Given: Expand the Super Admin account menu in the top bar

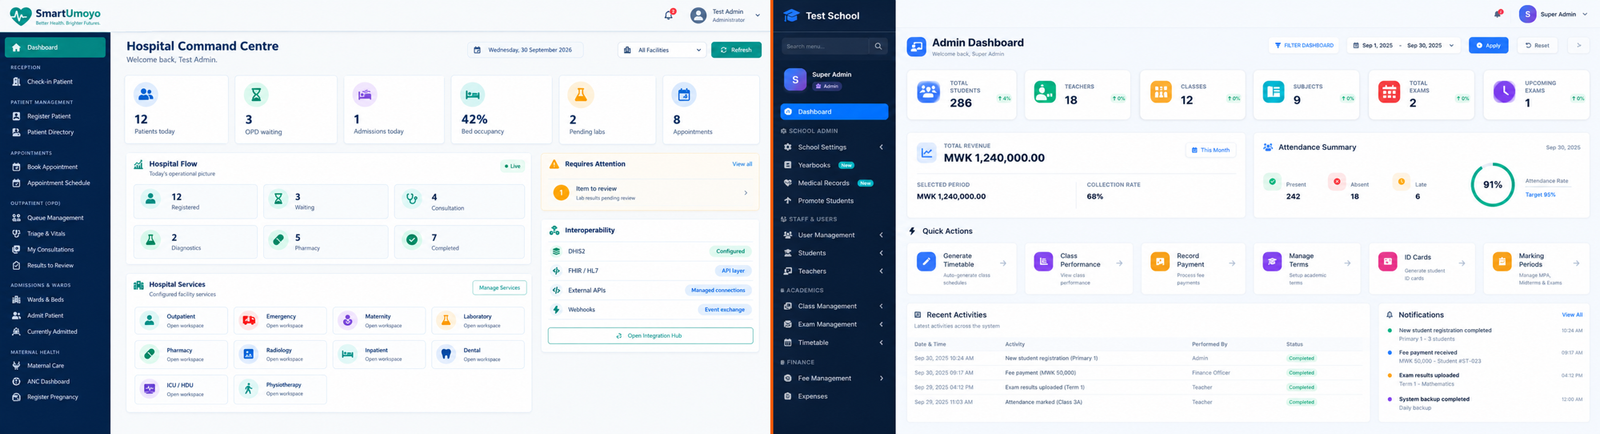Looking at the screenshot, I should (1585, 14).
